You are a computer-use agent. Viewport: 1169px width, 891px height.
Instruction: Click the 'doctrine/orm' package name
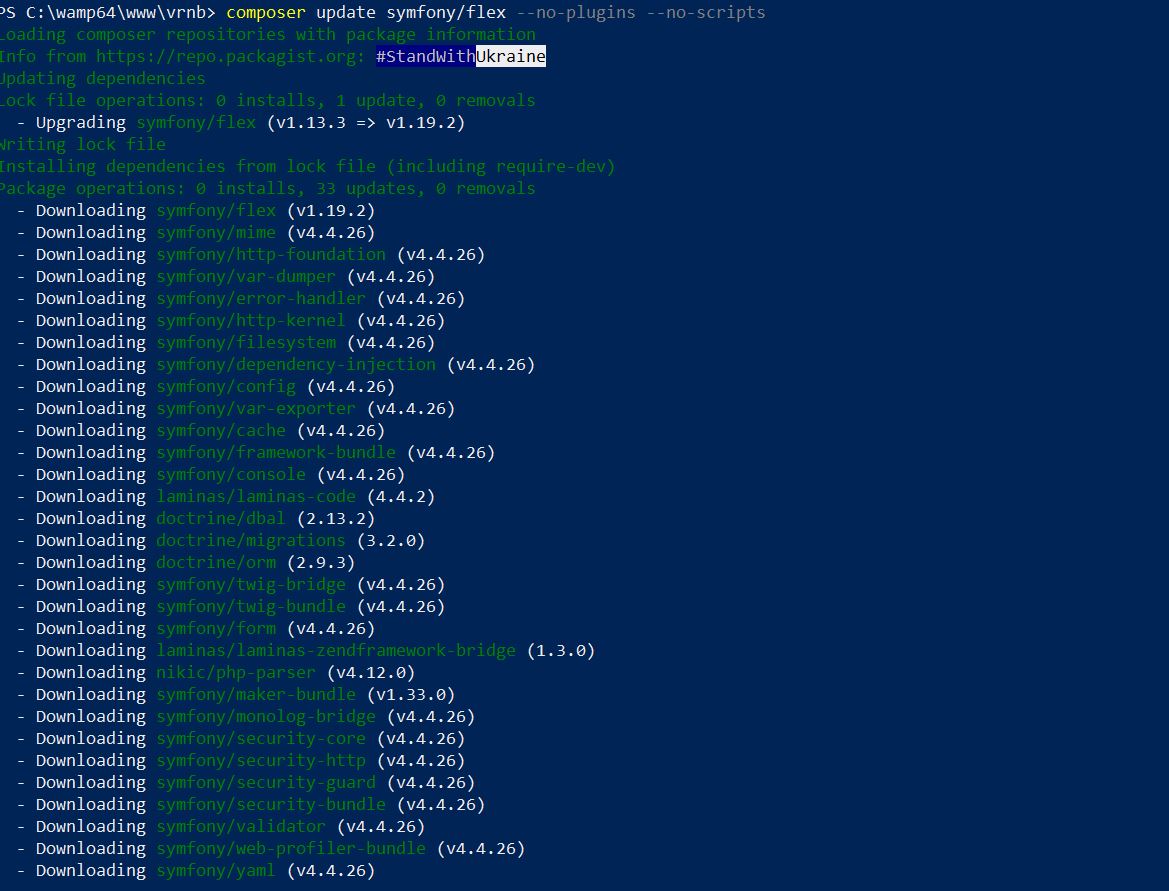(216, 562)
